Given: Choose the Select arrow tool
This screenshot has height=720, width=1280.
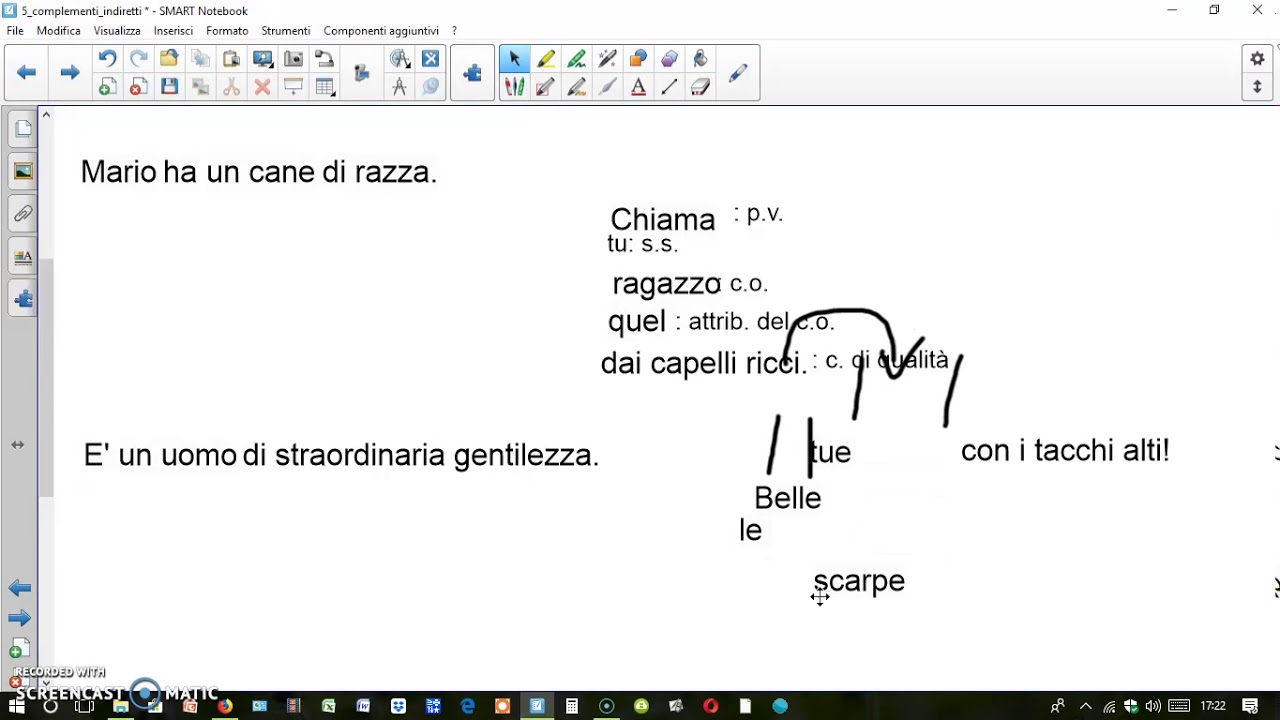Looking at the screenshot, I should click(514, 58).
